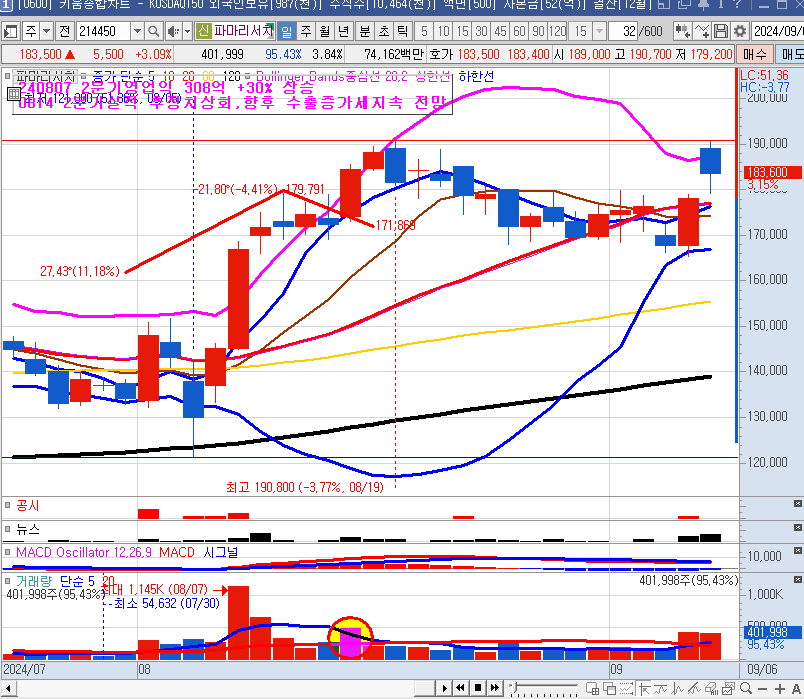
Task: Click the bar count field showing 32
Action: [x=624, y=31]
